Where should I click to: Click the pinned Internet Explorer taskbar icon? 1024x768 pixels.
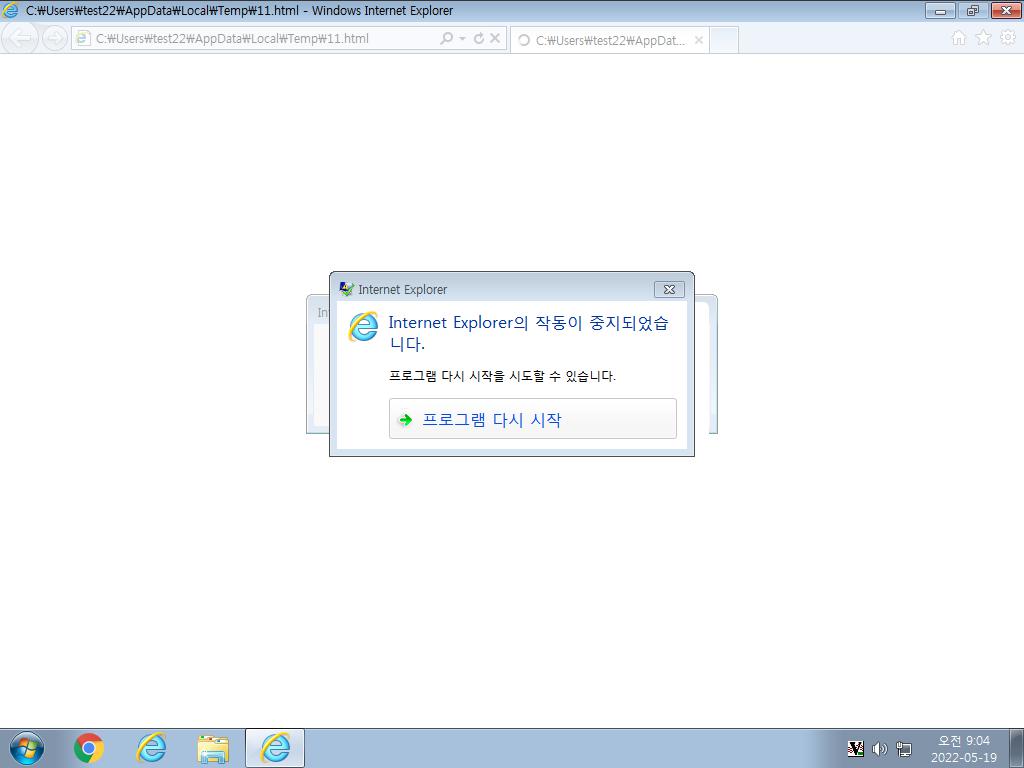coord(151,748)
